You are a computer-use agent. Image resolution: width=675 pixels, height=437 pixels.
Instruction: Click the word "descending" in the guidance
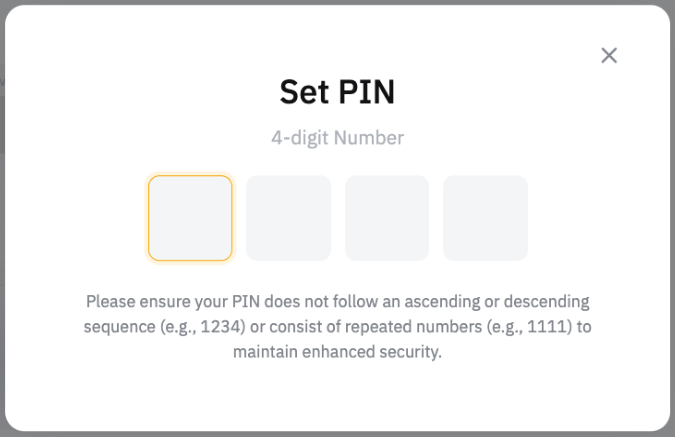[546, 301]
